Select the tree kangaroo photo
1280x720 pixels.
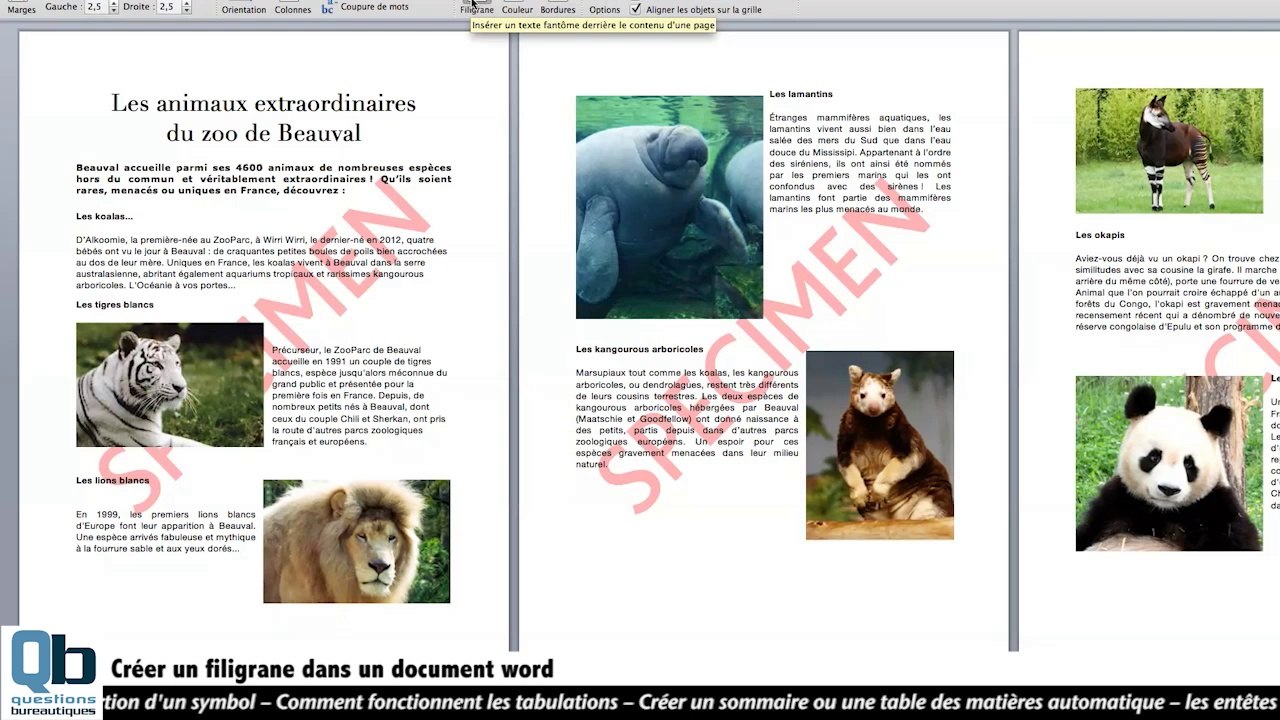click(x=880, y=445)
